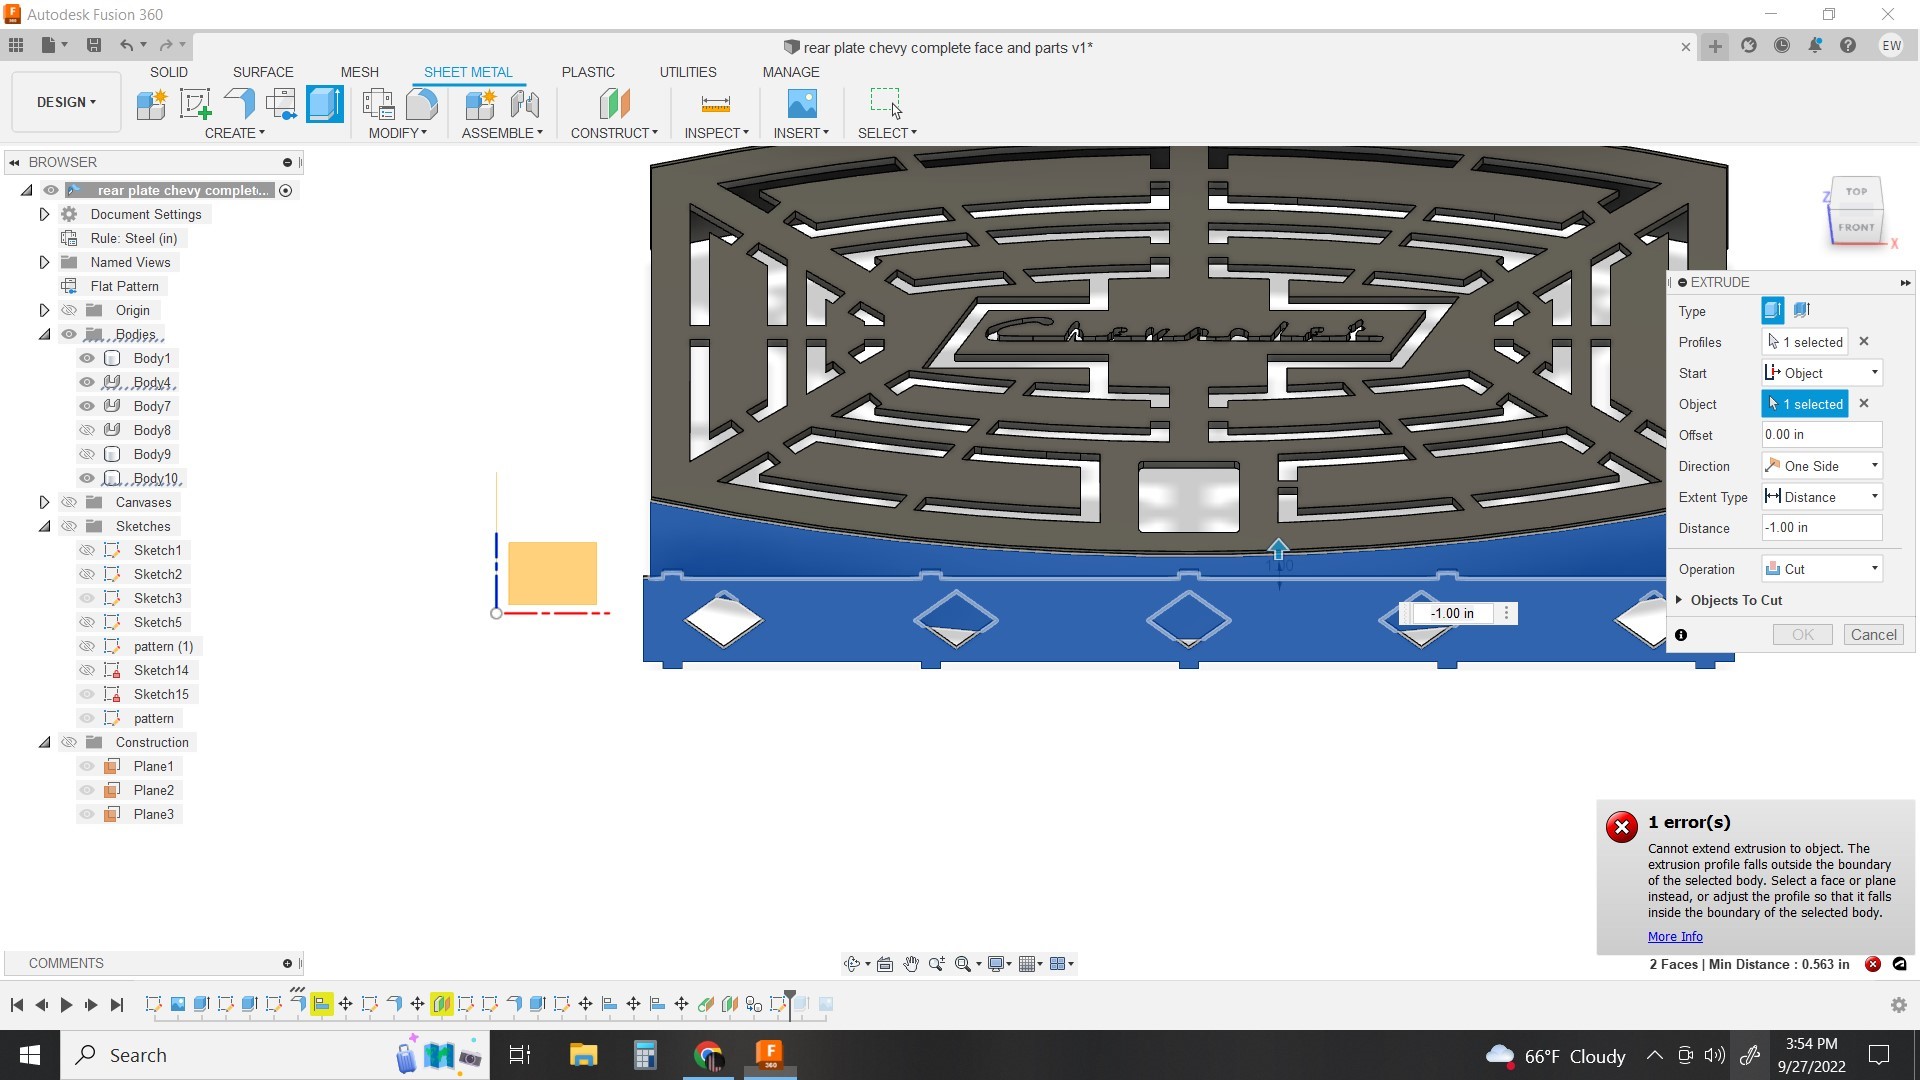The image size is (1920, 1080).
Task: Click the highlighted Extrude tool icon
Action: (x=325, y=104)
